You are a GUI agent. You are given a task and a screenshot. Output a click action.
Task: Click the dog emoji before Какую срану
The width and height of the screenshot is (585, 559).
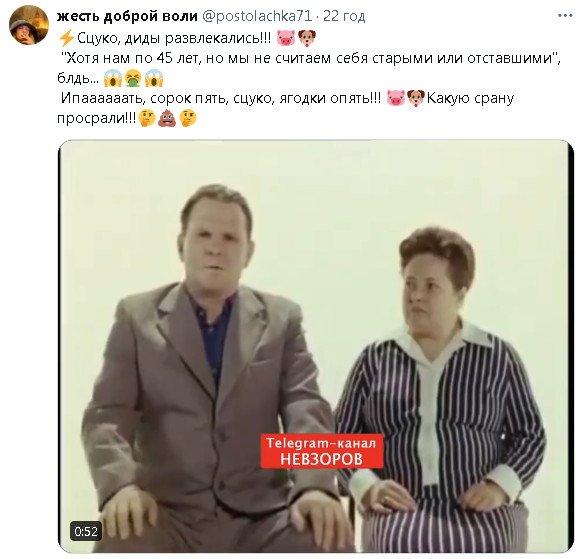point(416,98)
